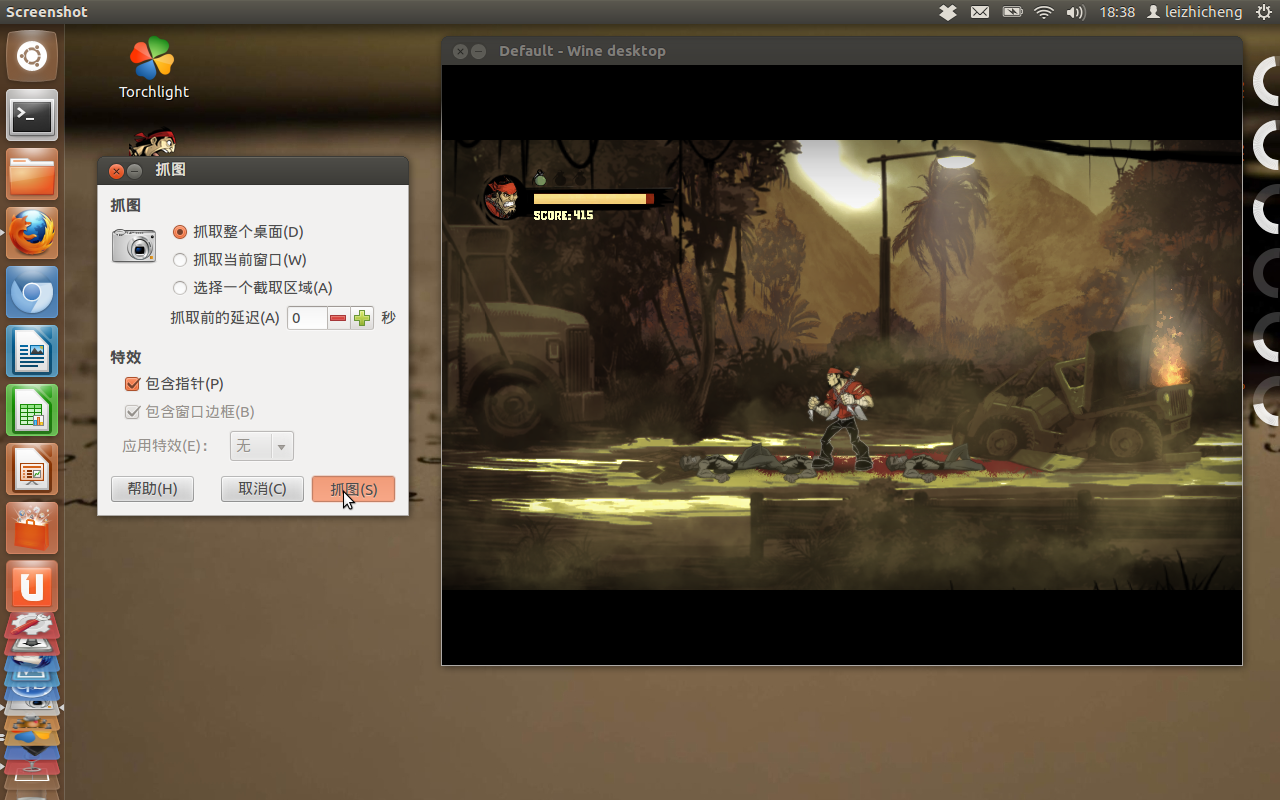Image resolution: width=1280 pixels, height=800 pixels.
Task: Click the Shank character standing in the game
Action: (840, 417)
